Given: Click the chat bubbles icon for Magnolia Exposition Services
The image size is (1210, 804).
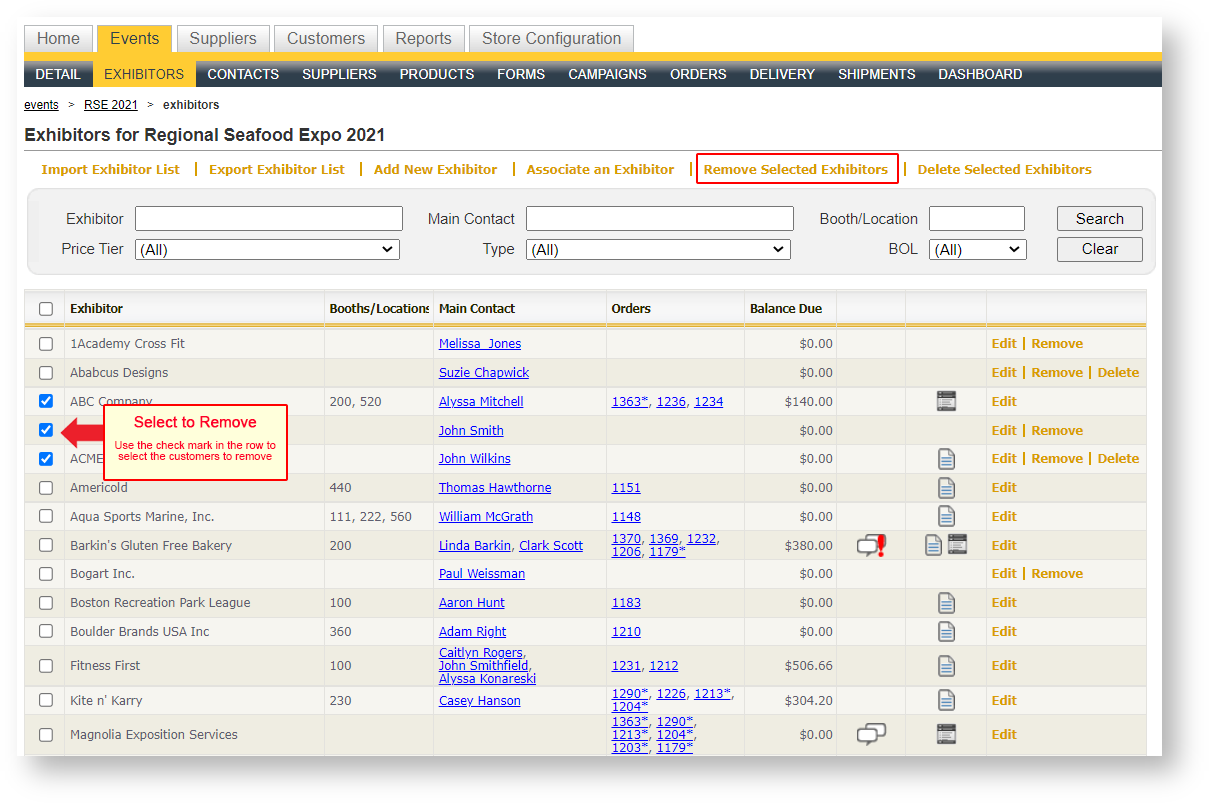Looking at the screenshot, I should click(x=871, y=735).
